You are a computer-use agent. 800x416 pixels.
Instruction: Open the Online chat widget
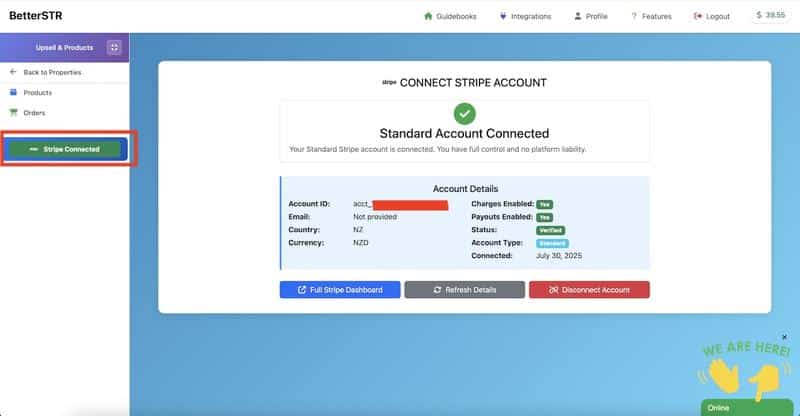coord(747,408)
